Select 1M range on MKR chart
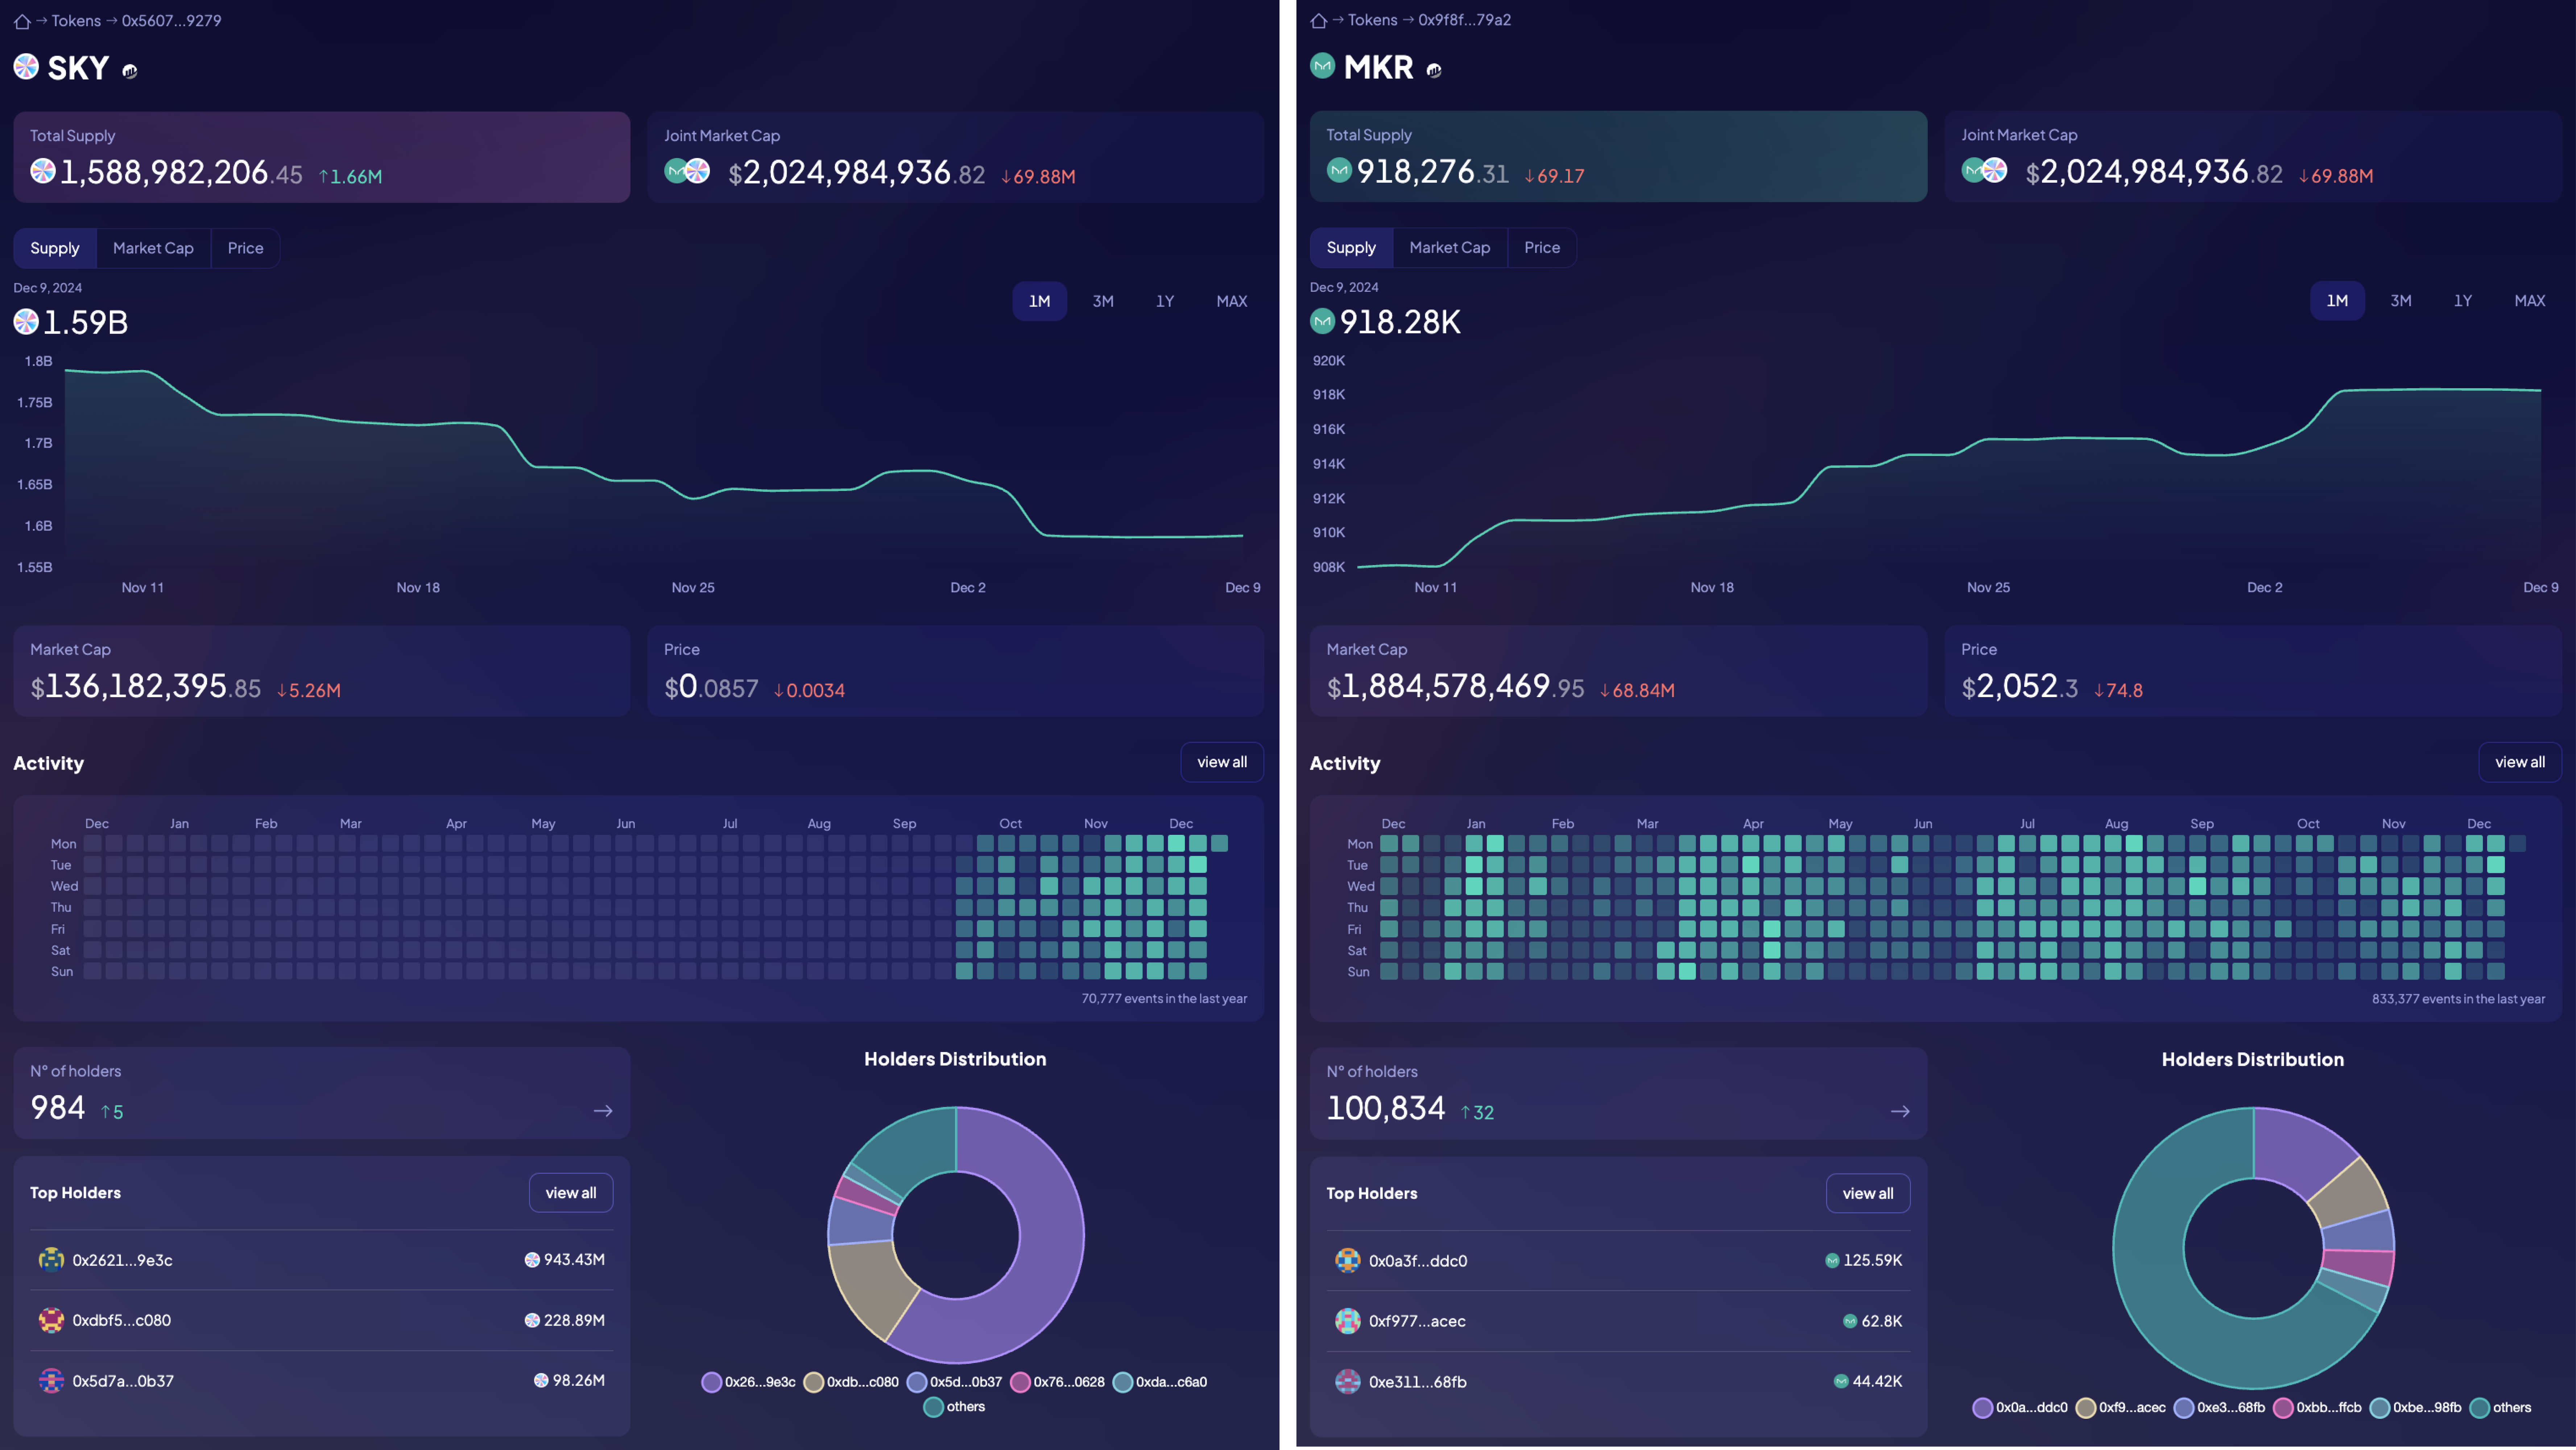The width and height of the screenshot is (2576, 1450). pyautogui.click(x=2337, y=300)
